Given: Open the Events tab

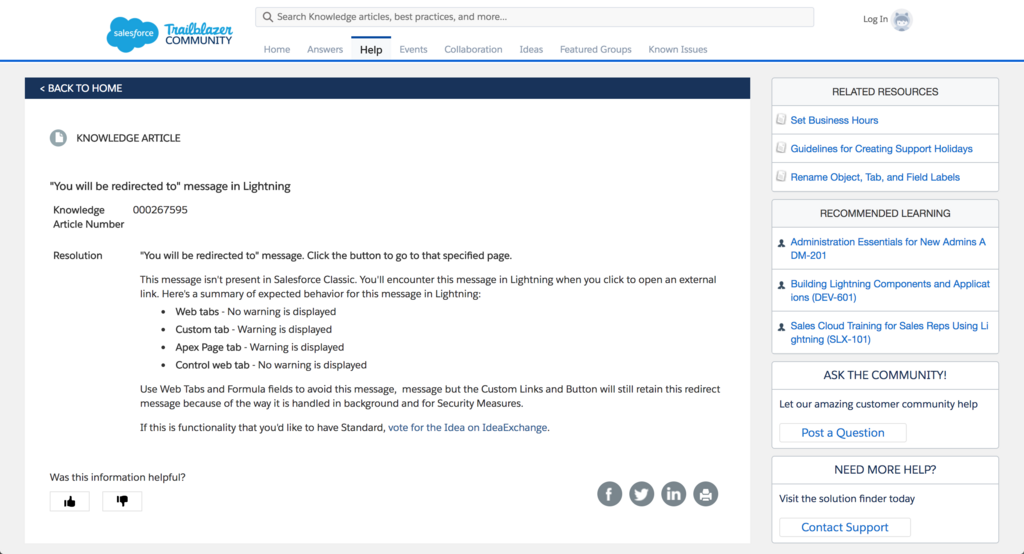Looking at the screenshot, I should pyautogui.click(x=413, y=50).
